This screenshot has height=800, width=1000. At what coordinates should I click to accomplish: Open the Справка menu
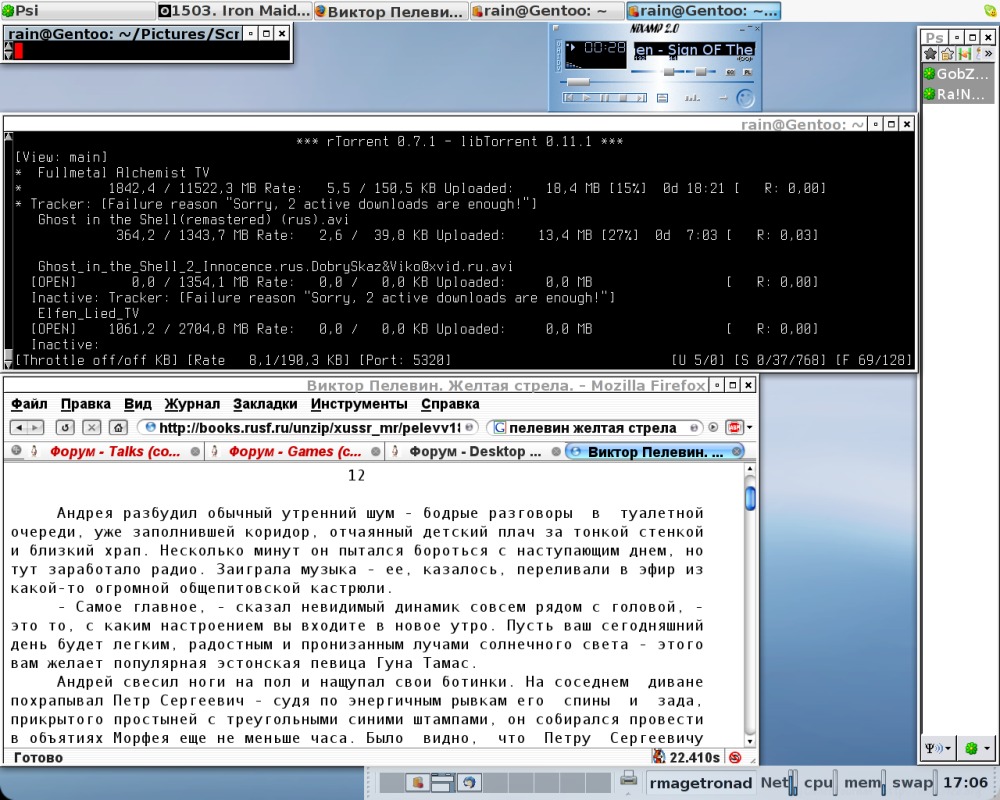coord(450,404)
